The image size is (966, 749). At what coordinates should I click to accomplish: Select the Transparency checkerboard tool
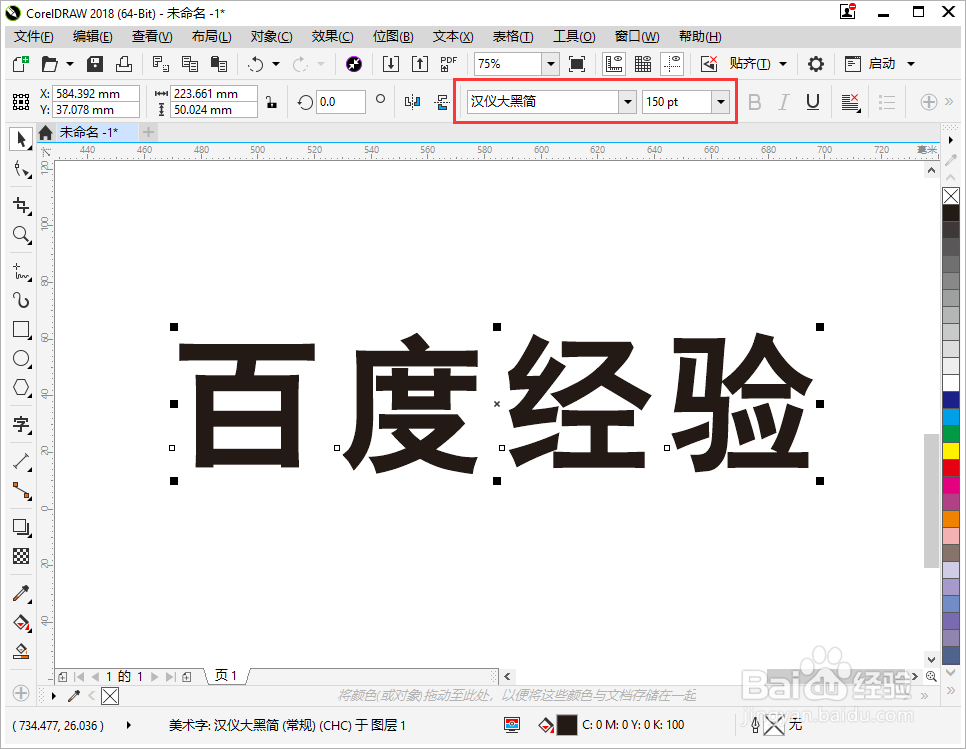tap(22, 556)
